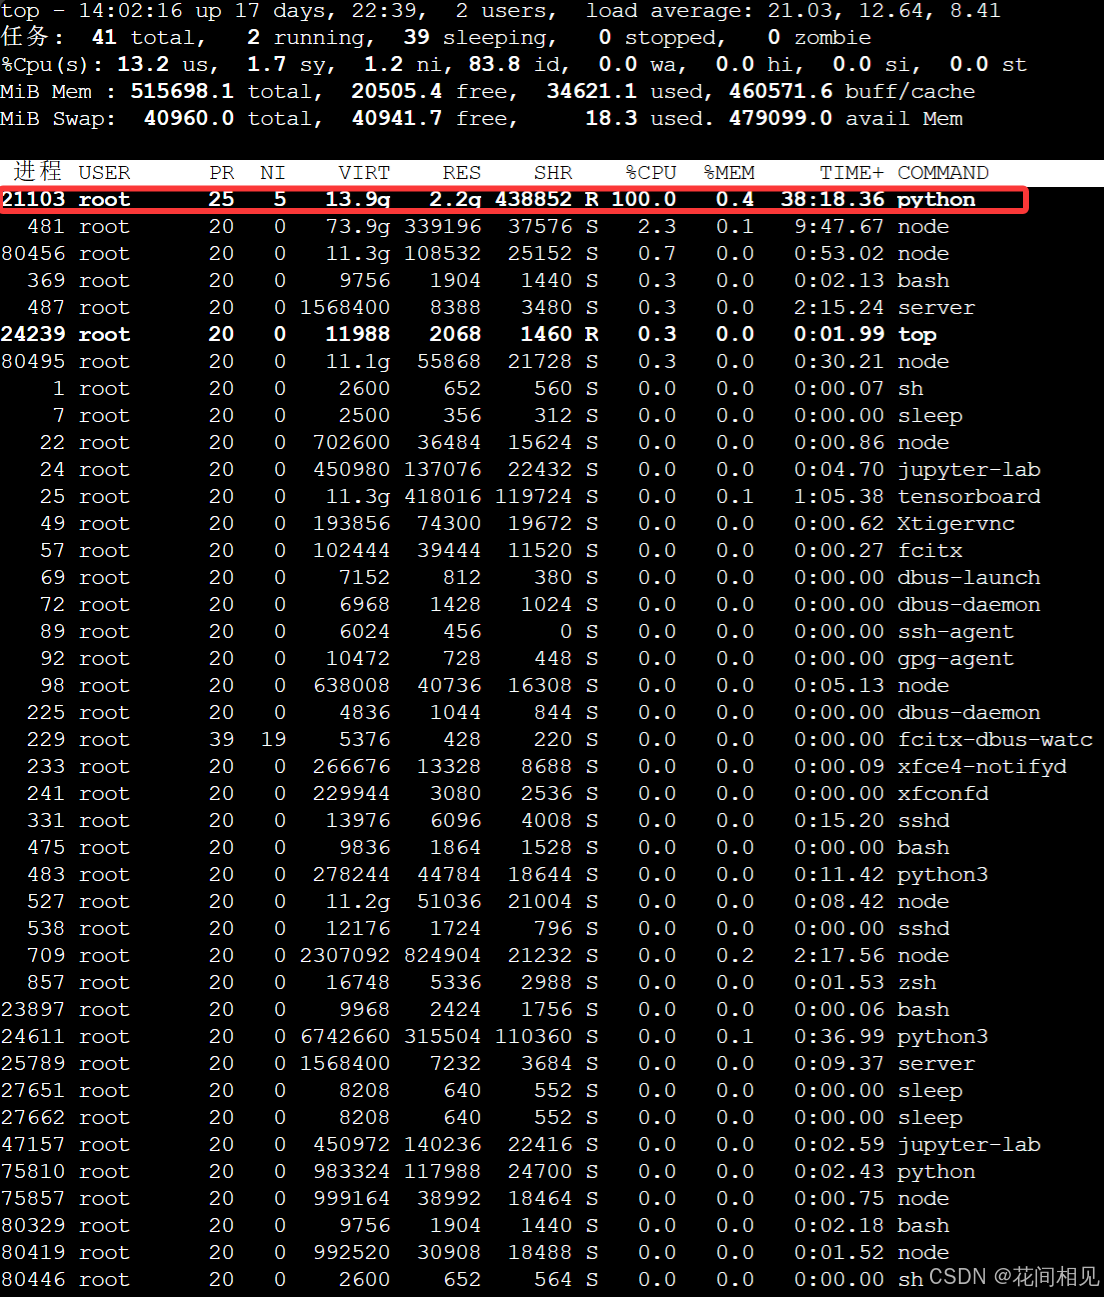
Task: Click PID 80456 in the process list
Action: point(33,253)
